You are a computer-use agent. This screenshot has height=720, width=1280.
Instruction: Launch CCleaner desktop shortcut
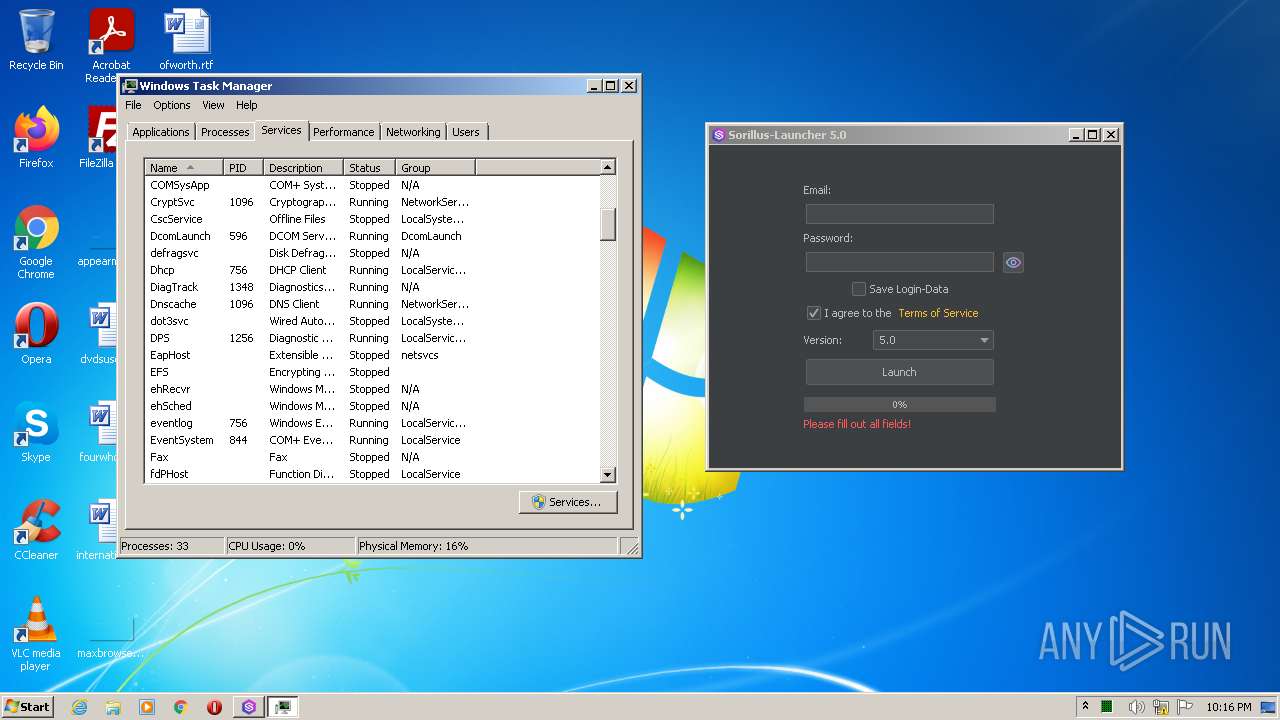click(x=36, y=529)
